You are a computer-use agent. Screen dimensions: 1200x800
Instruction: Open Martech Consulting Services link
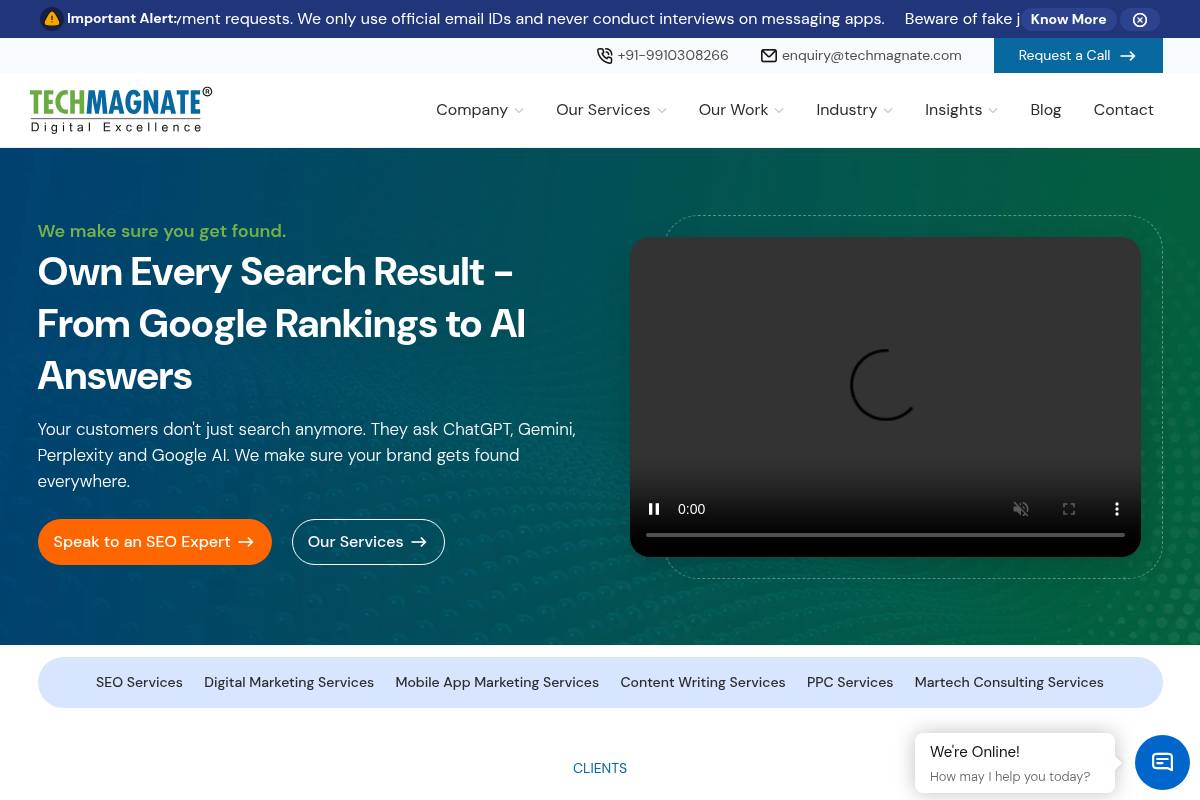click(1009, 682)
